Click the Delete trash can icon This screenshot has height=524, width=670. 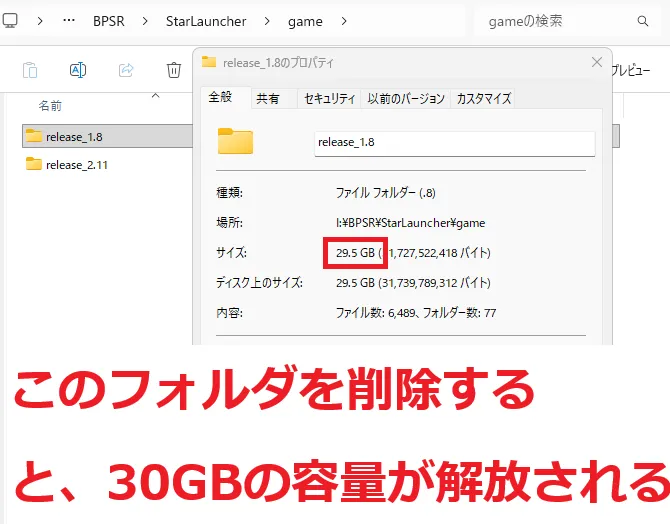click(x=173, y=70)
